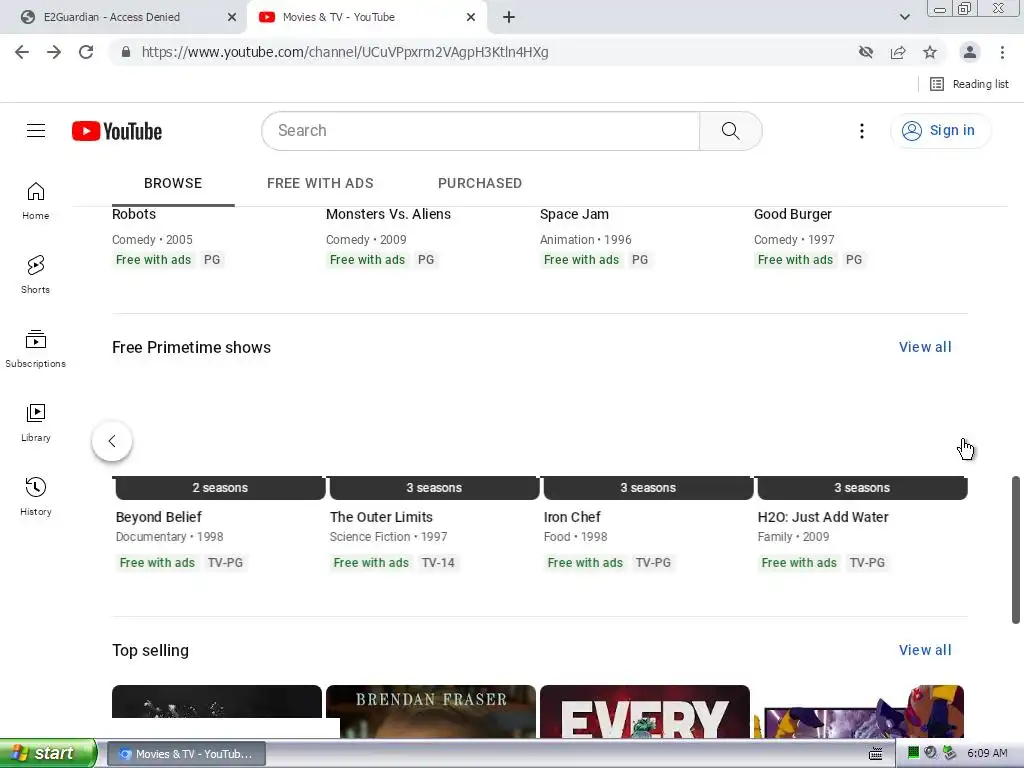Expand the tab search chevron
The image size is (1024, 768).
904,17
